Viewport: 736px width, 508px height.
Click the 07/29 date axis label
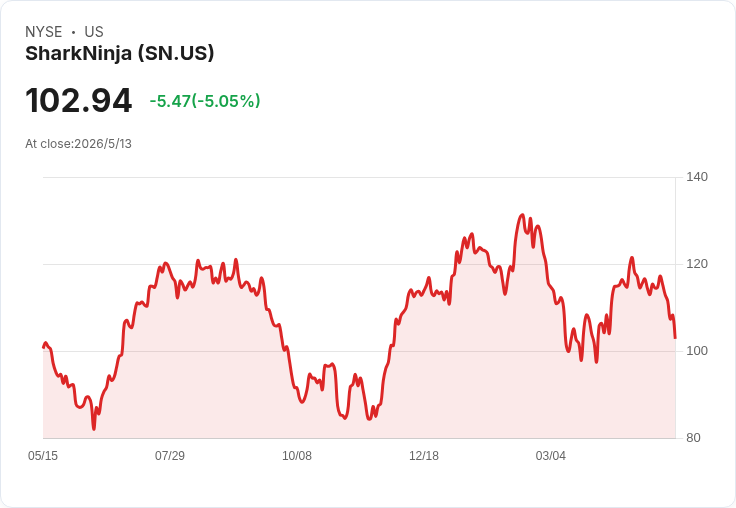[170, 455]
